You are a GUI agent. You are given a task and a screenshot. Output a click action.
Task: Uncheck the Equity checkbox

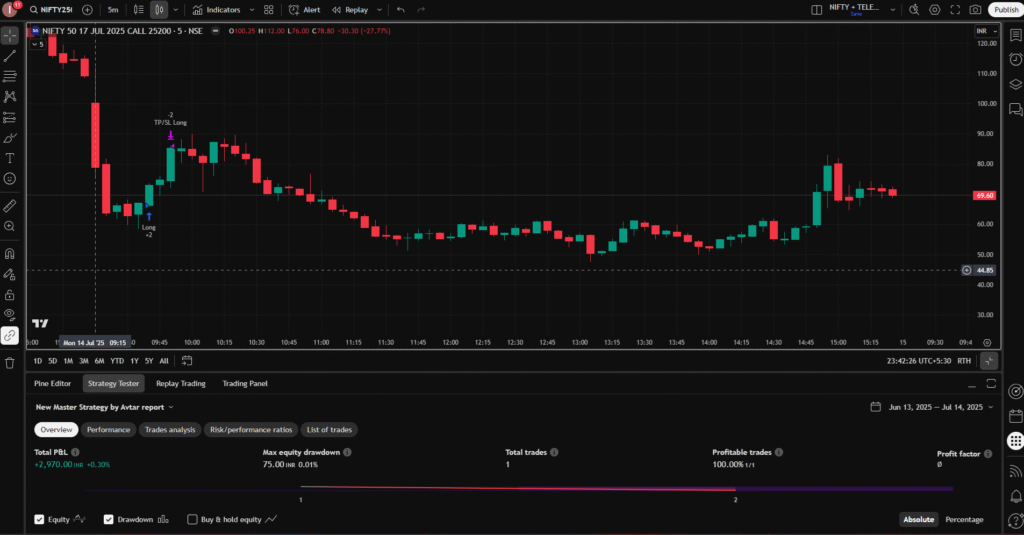point(39,519)
